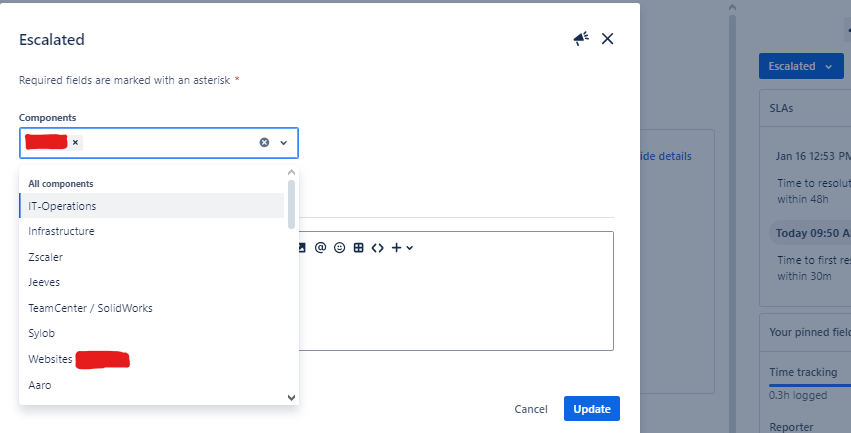Image resolution: width=851 pixels, height=433 pixels.
Task: Remove the selected component tag
Action: pos(75,142)
